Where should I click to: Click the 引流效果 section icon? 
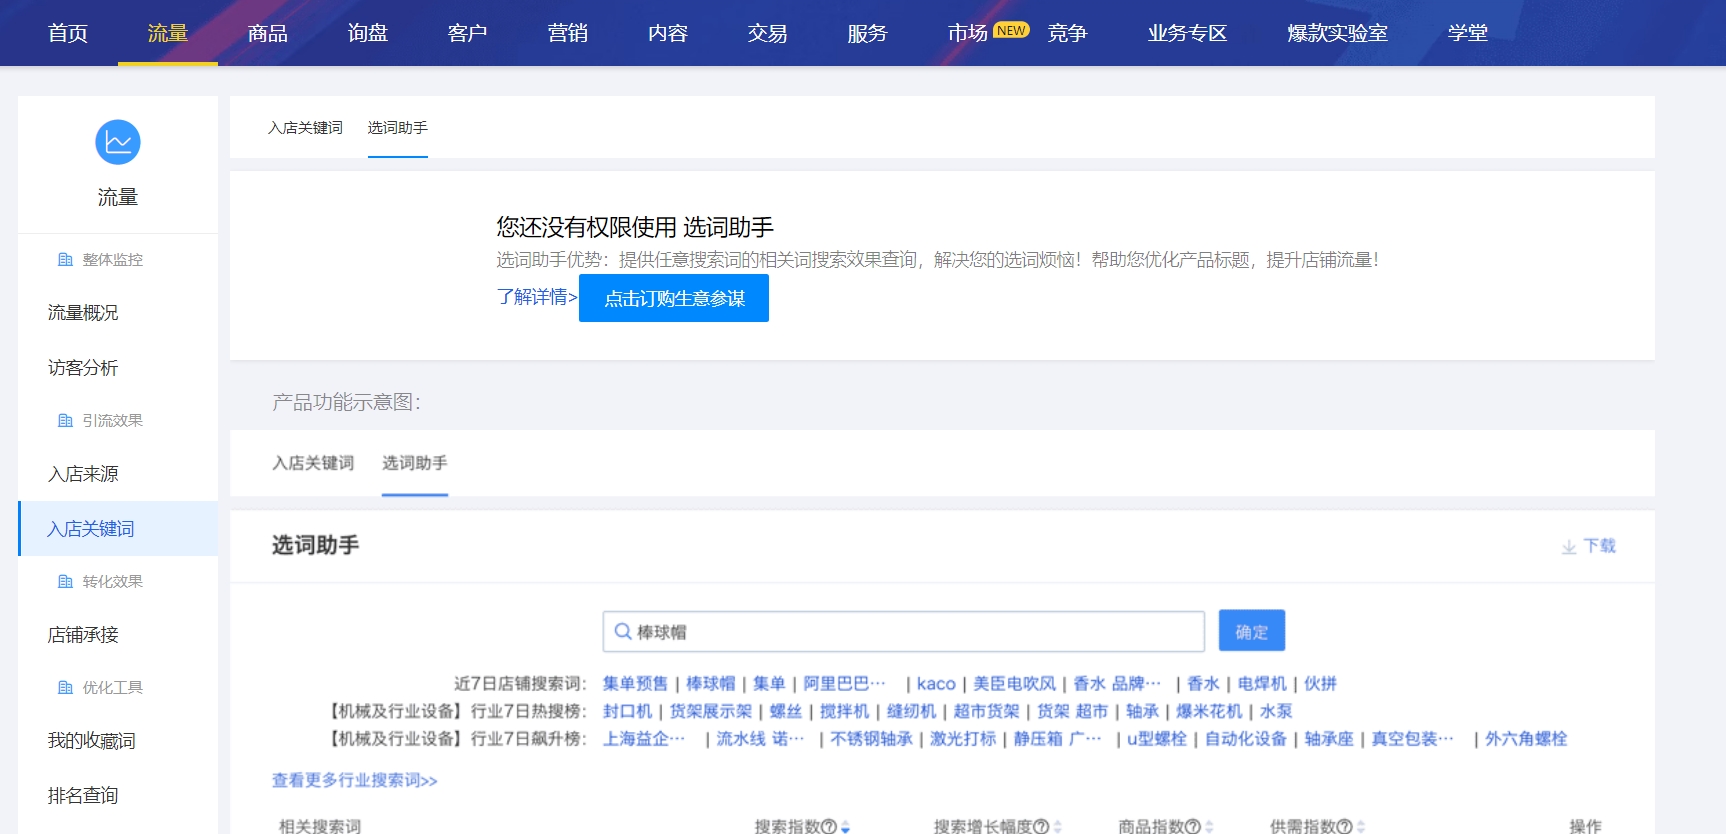(x=66, y=421)
